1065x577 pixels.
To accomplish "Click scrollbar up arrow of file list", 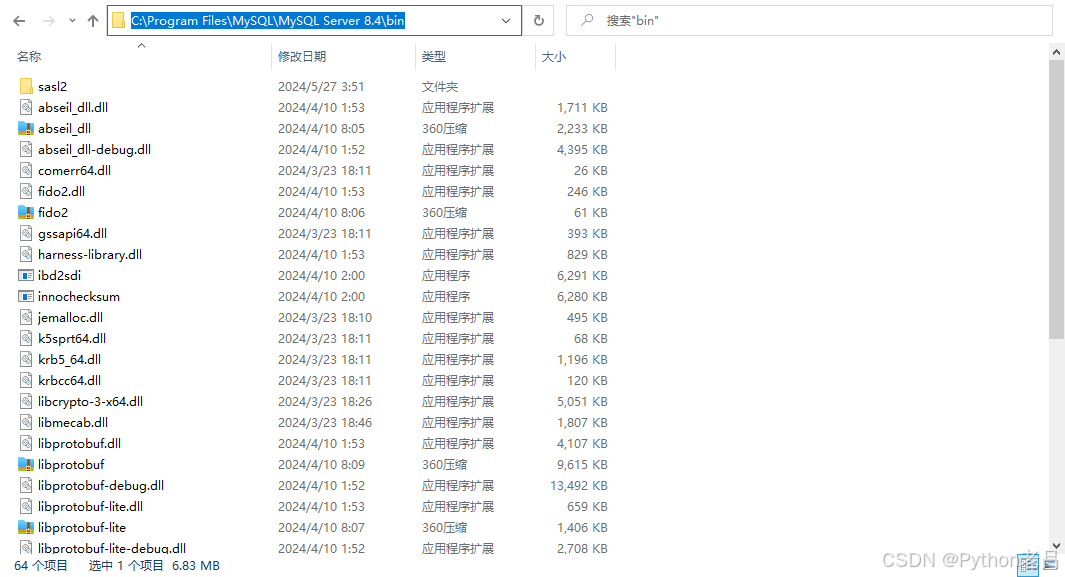I will [1056, 52].
